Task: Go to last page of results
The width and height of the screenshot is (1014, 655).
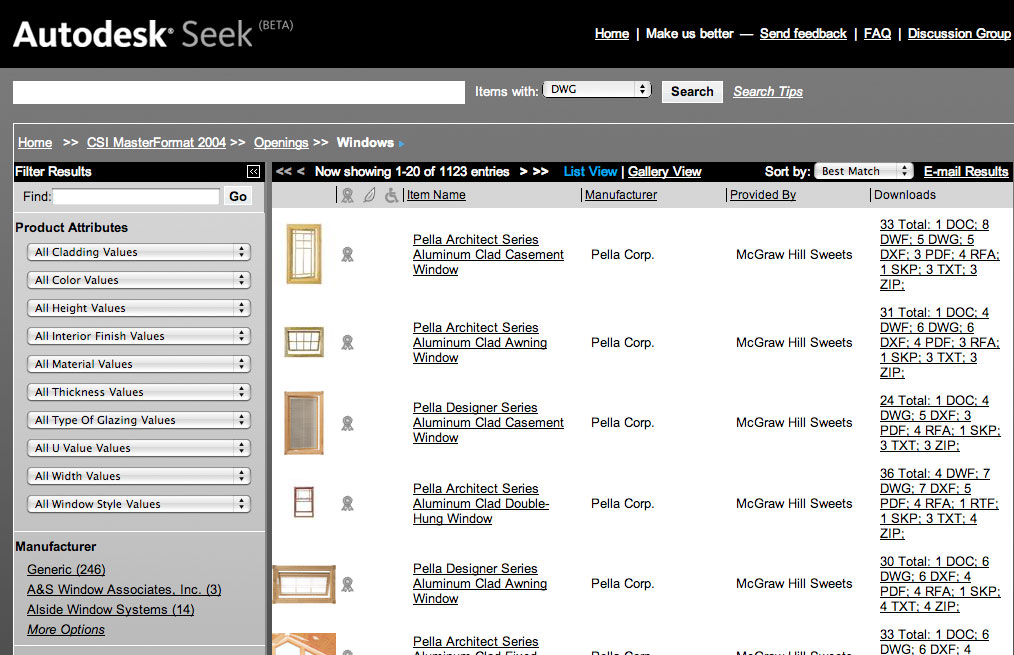Action: pos(541,171)
